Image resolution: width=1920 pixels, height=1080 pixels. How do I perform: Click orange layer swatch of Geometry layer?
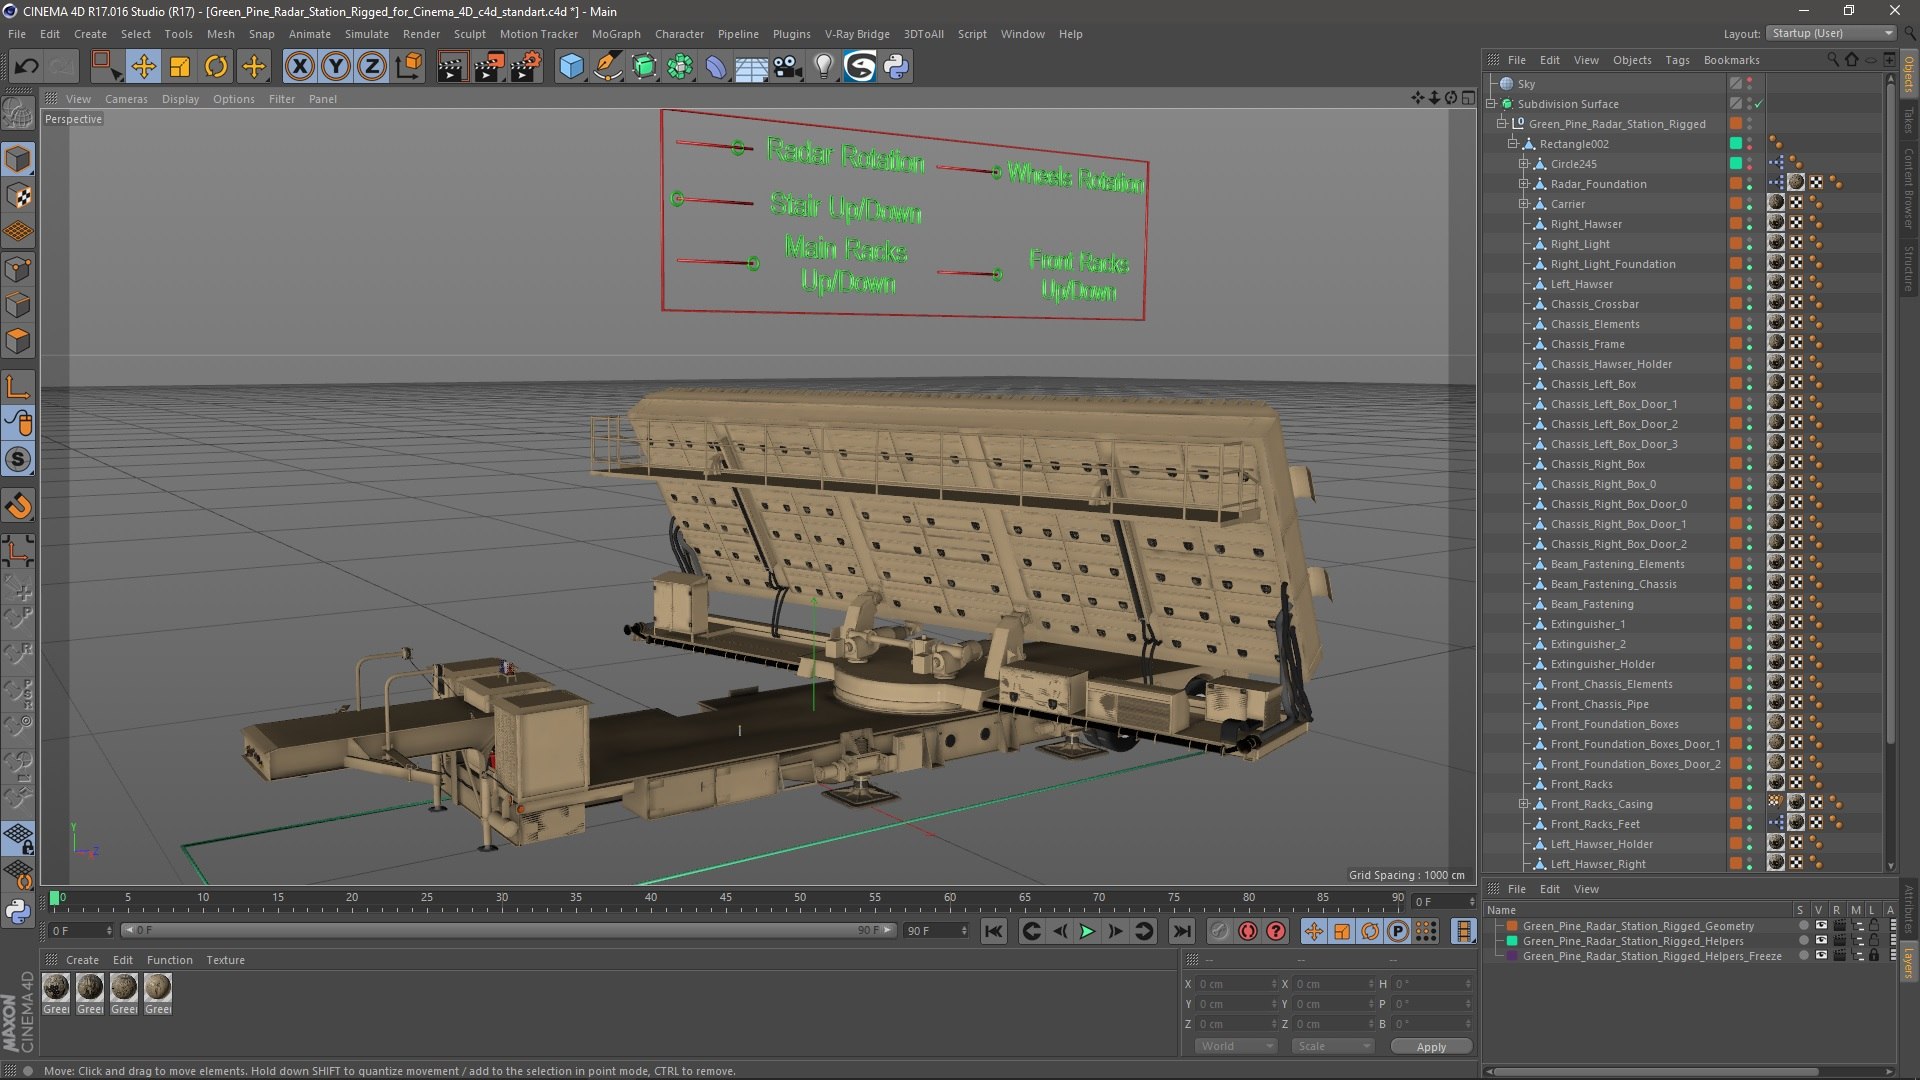[x=1512, y=926]
